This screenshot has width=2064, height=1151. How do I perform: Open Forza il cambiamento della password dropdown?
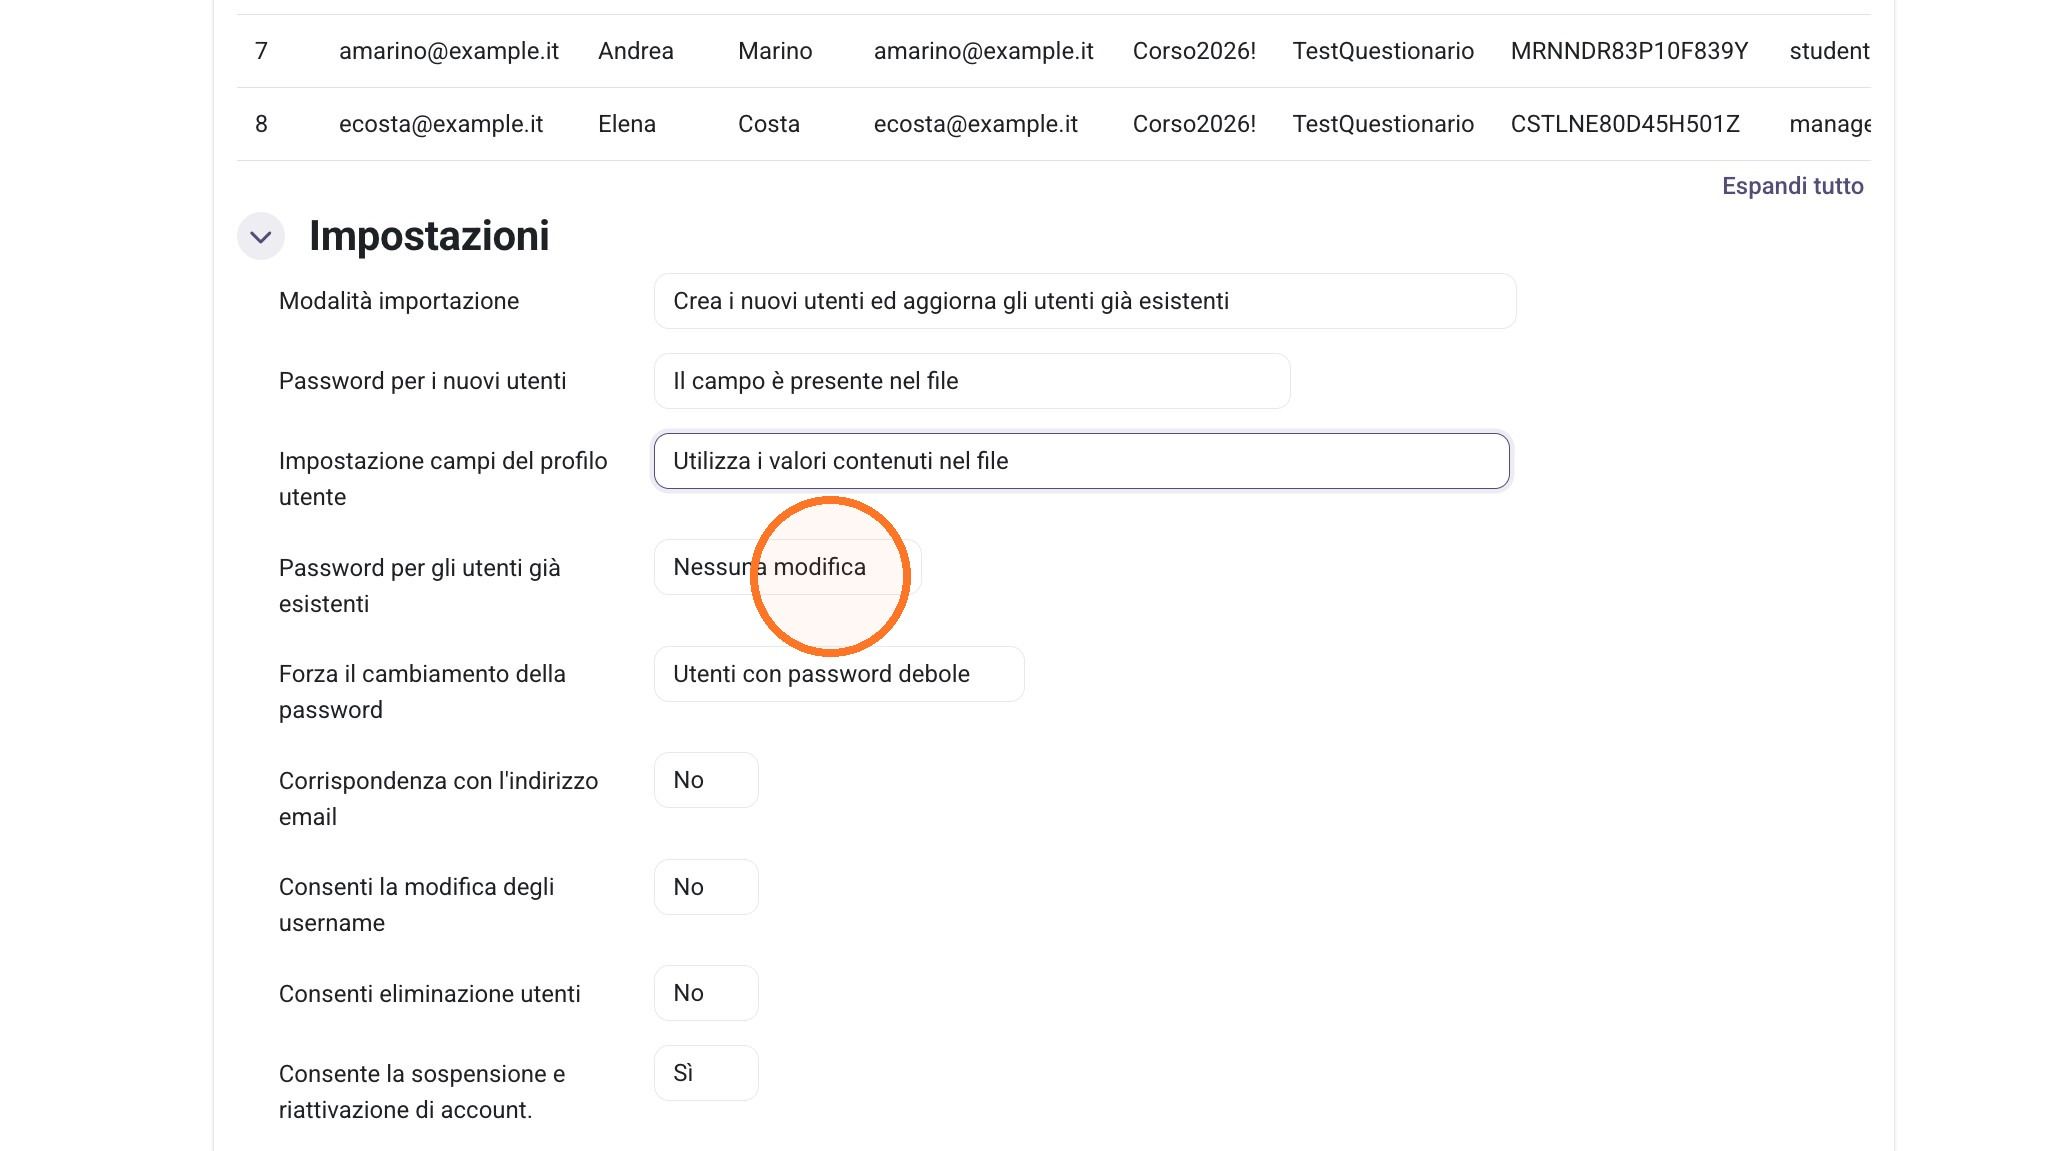pyautogui.click(x=839, y=674)
